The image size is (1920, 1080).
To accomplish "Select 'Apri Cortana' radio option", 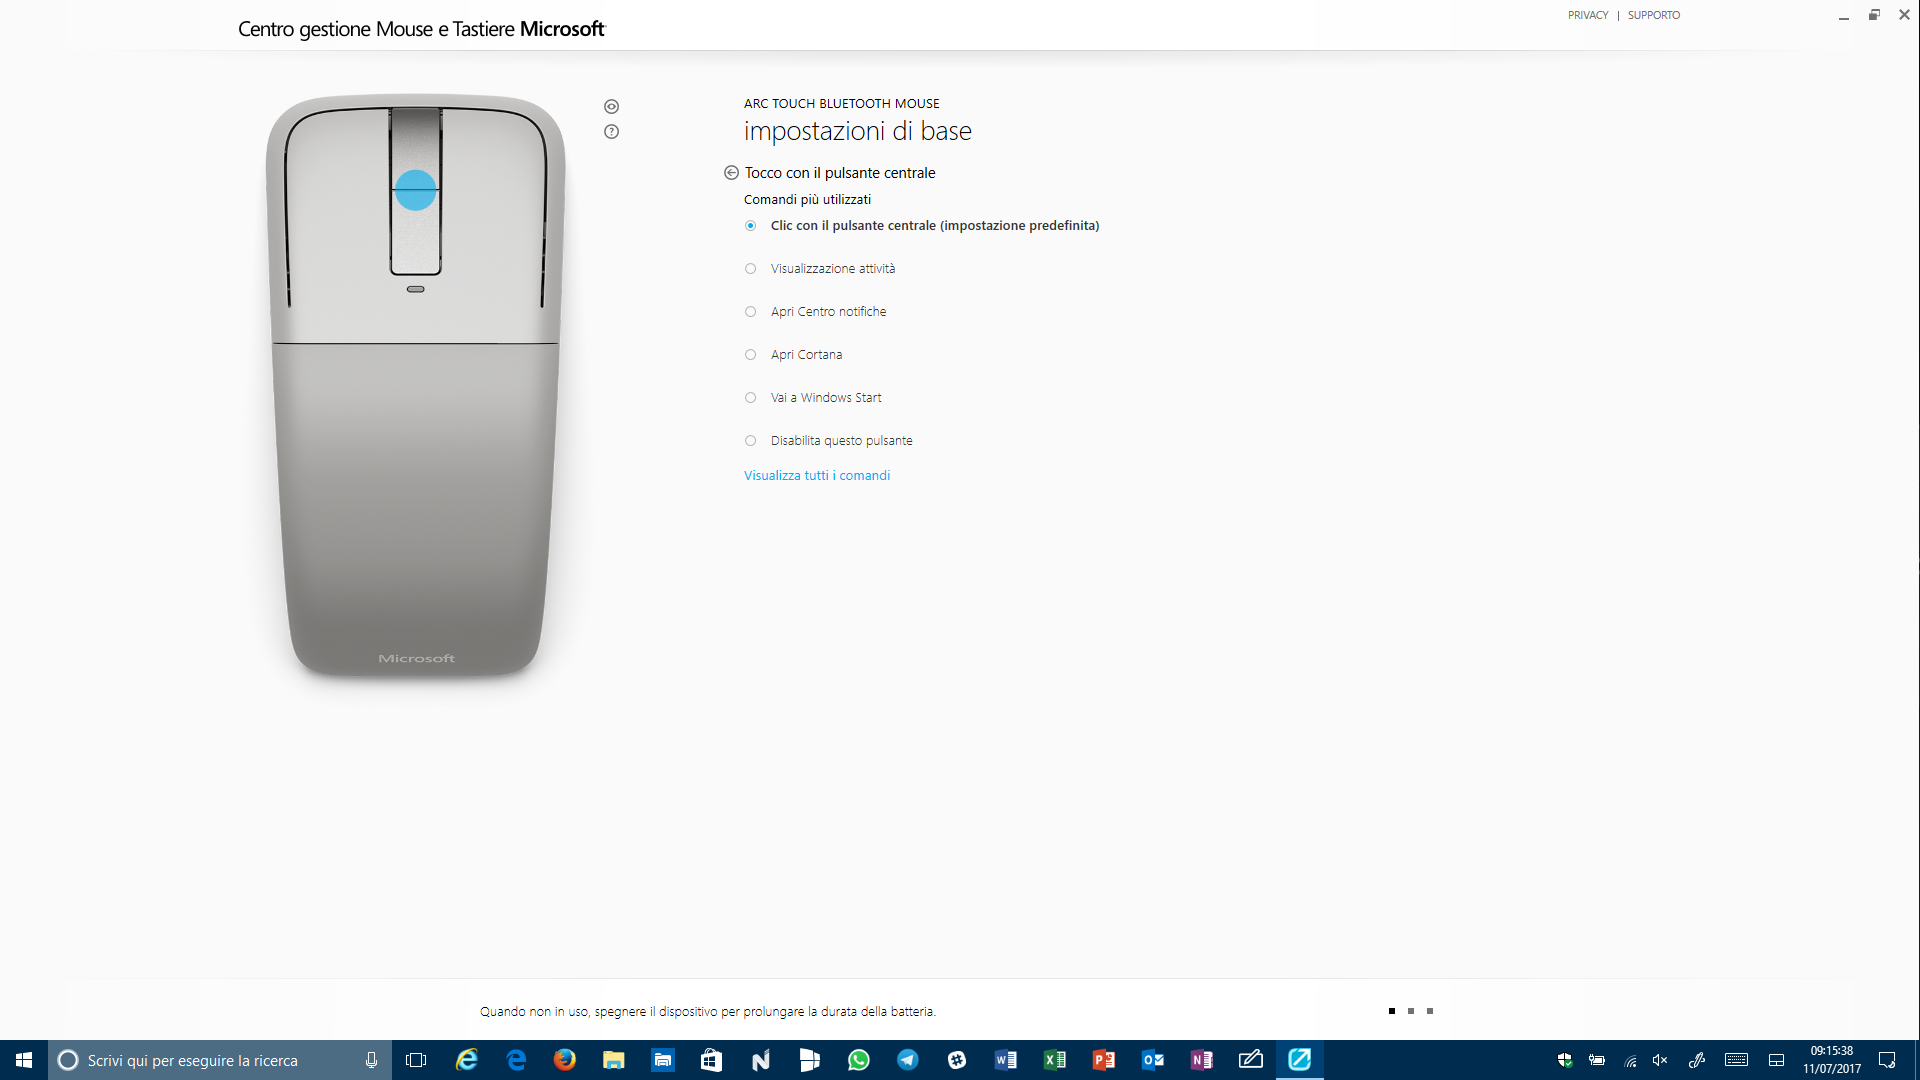I will pyautogui.click(x=750, y=355).
